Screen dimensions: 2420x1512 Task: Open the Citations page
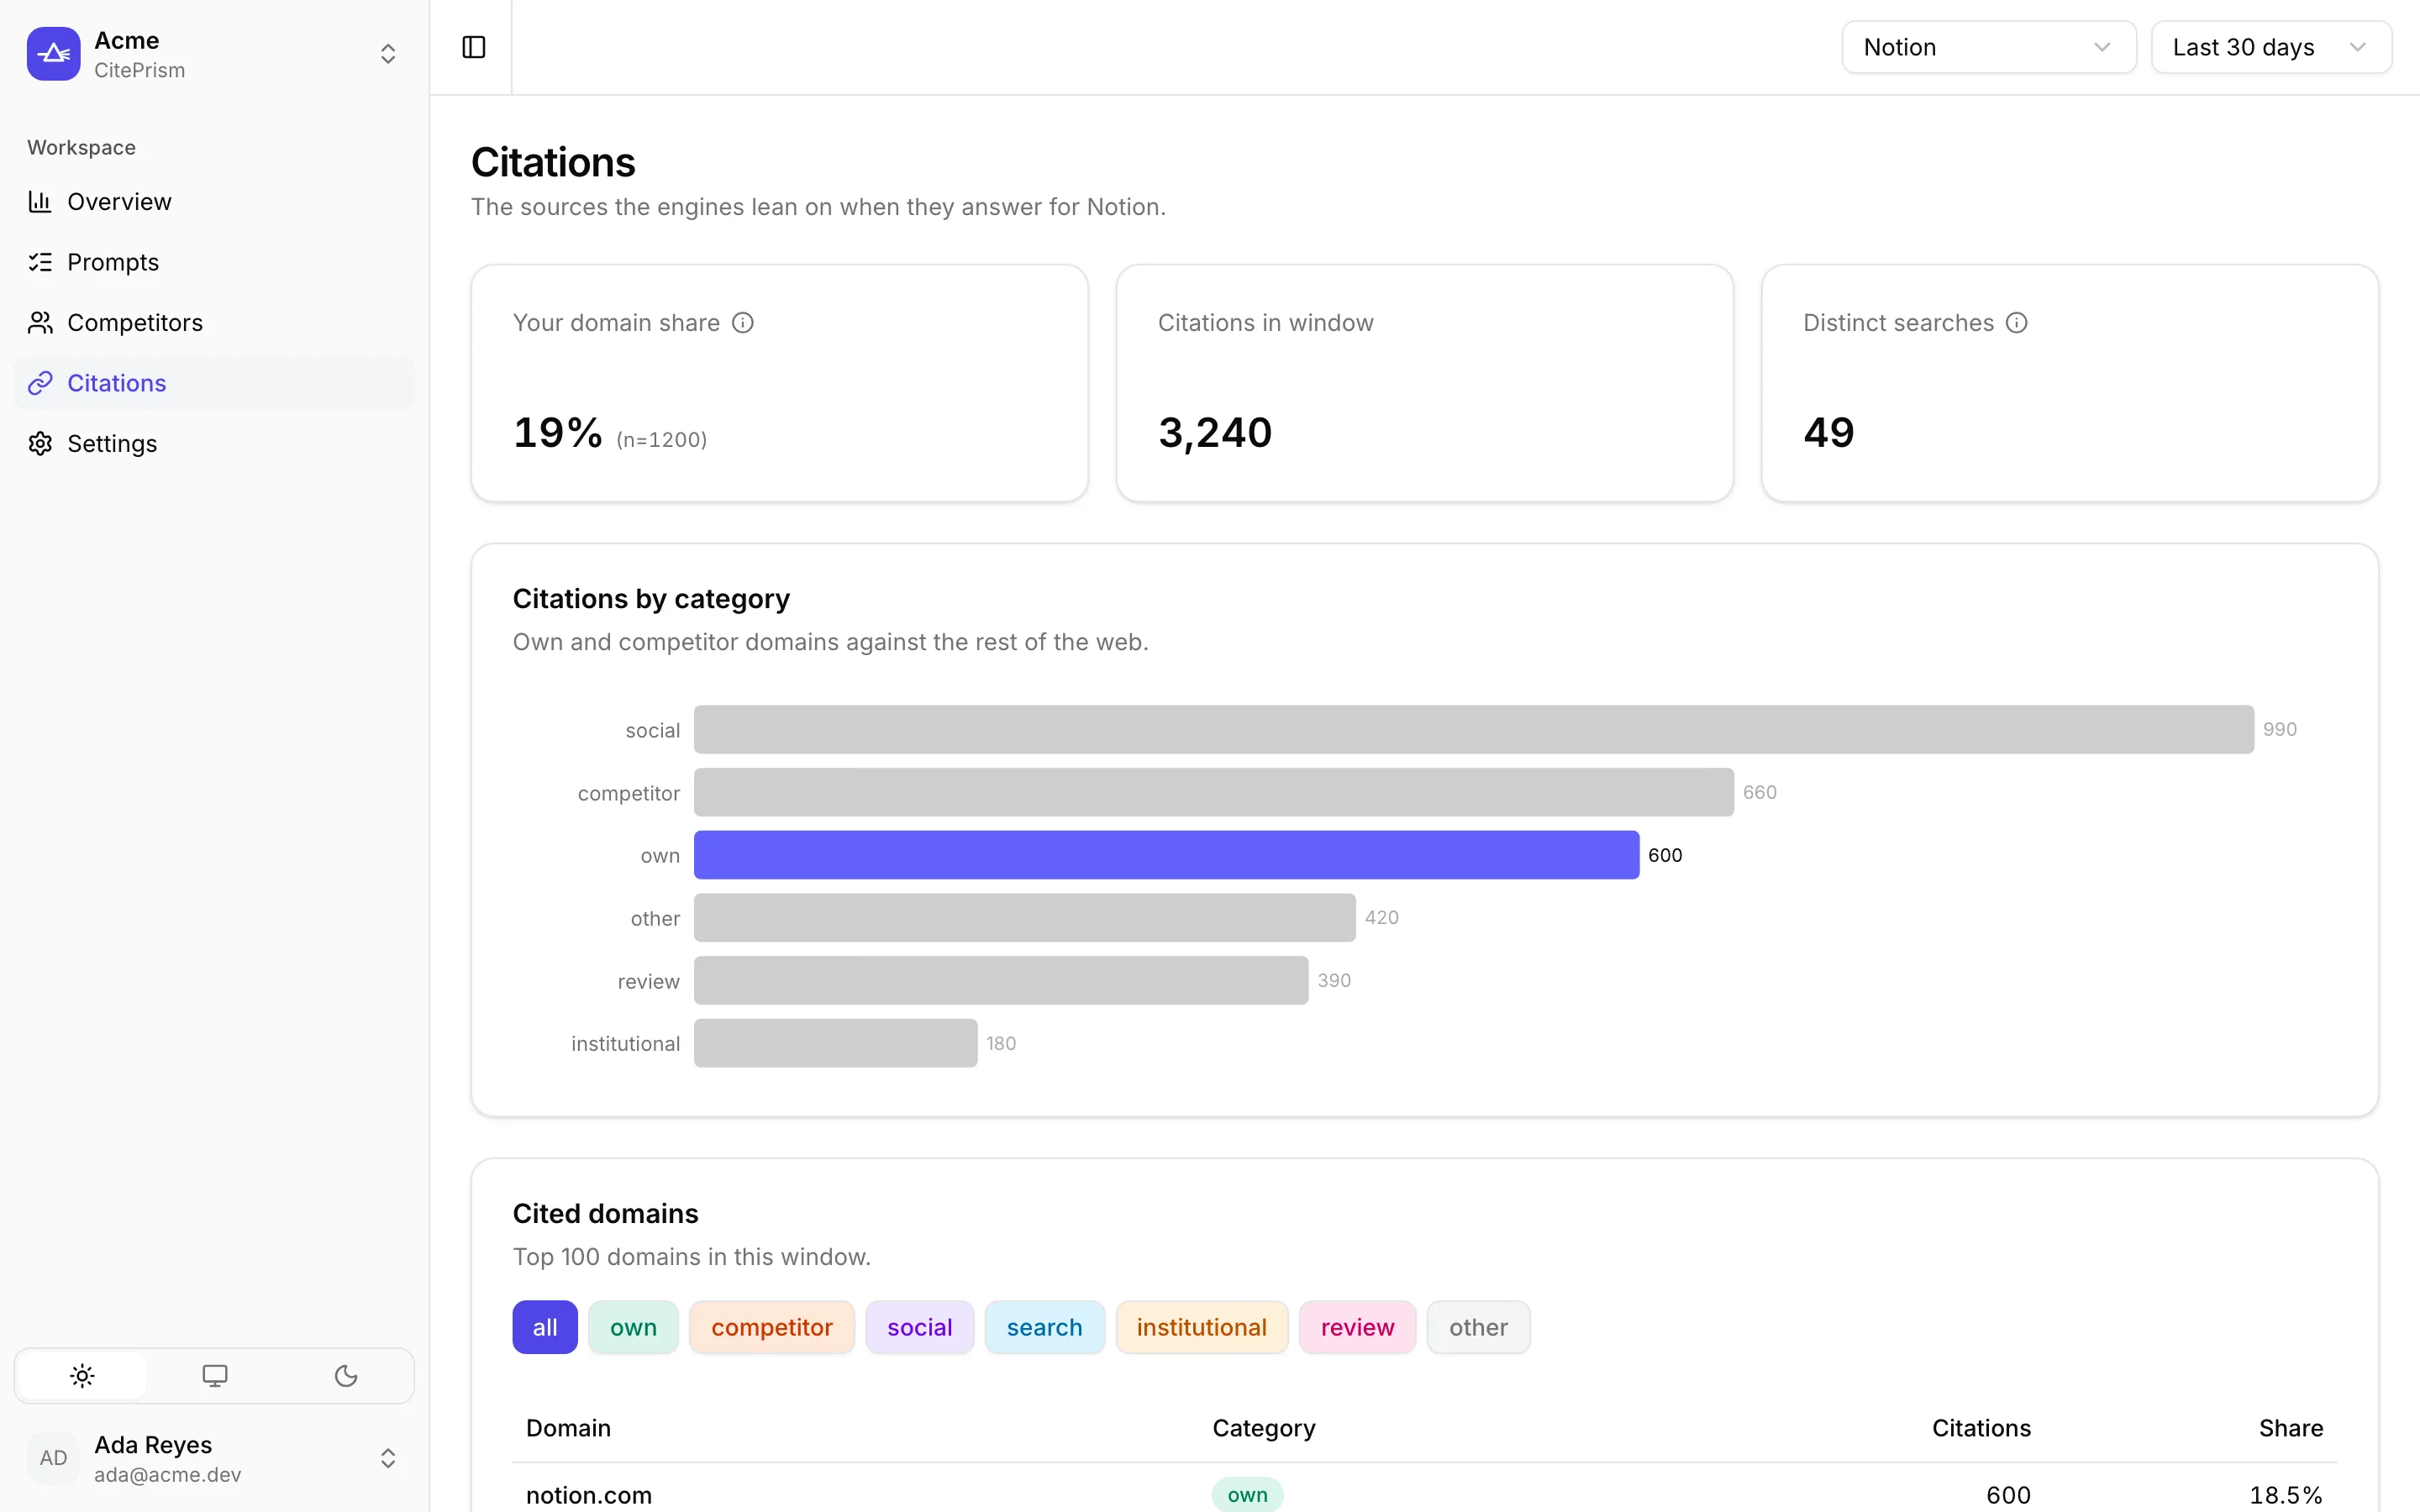214,383
